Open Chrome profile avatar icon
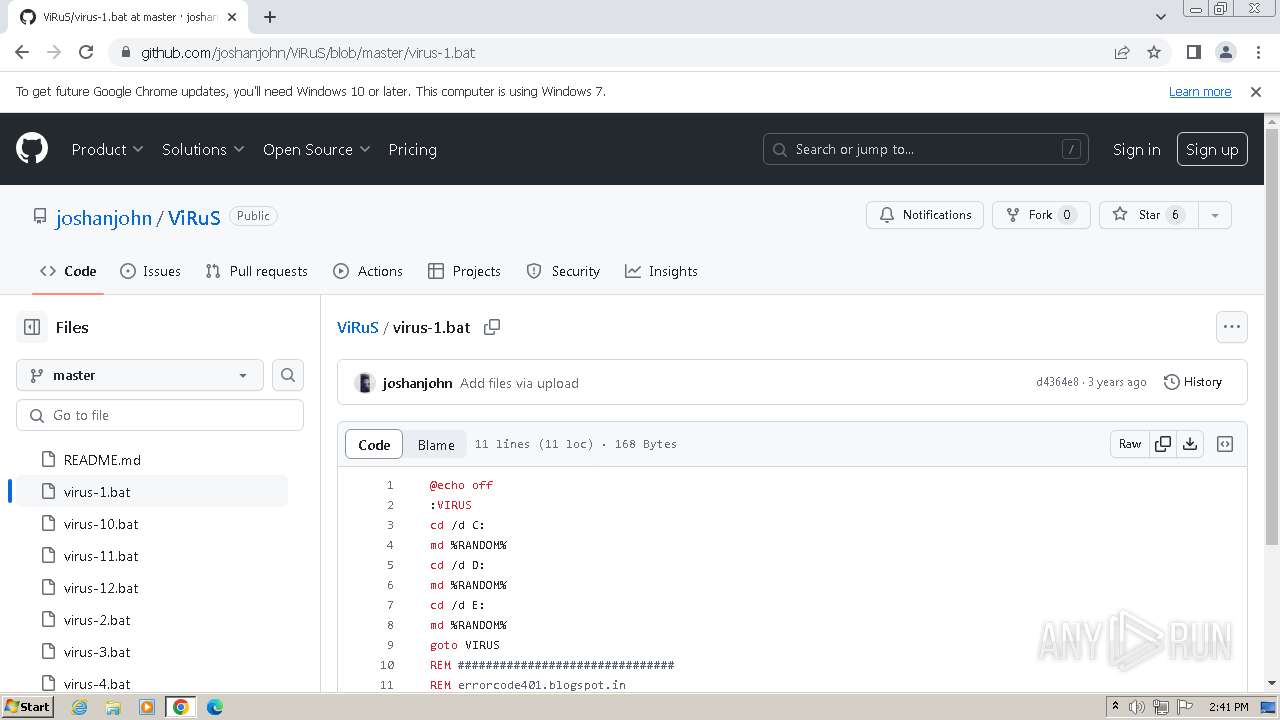 coord(1226,52)
